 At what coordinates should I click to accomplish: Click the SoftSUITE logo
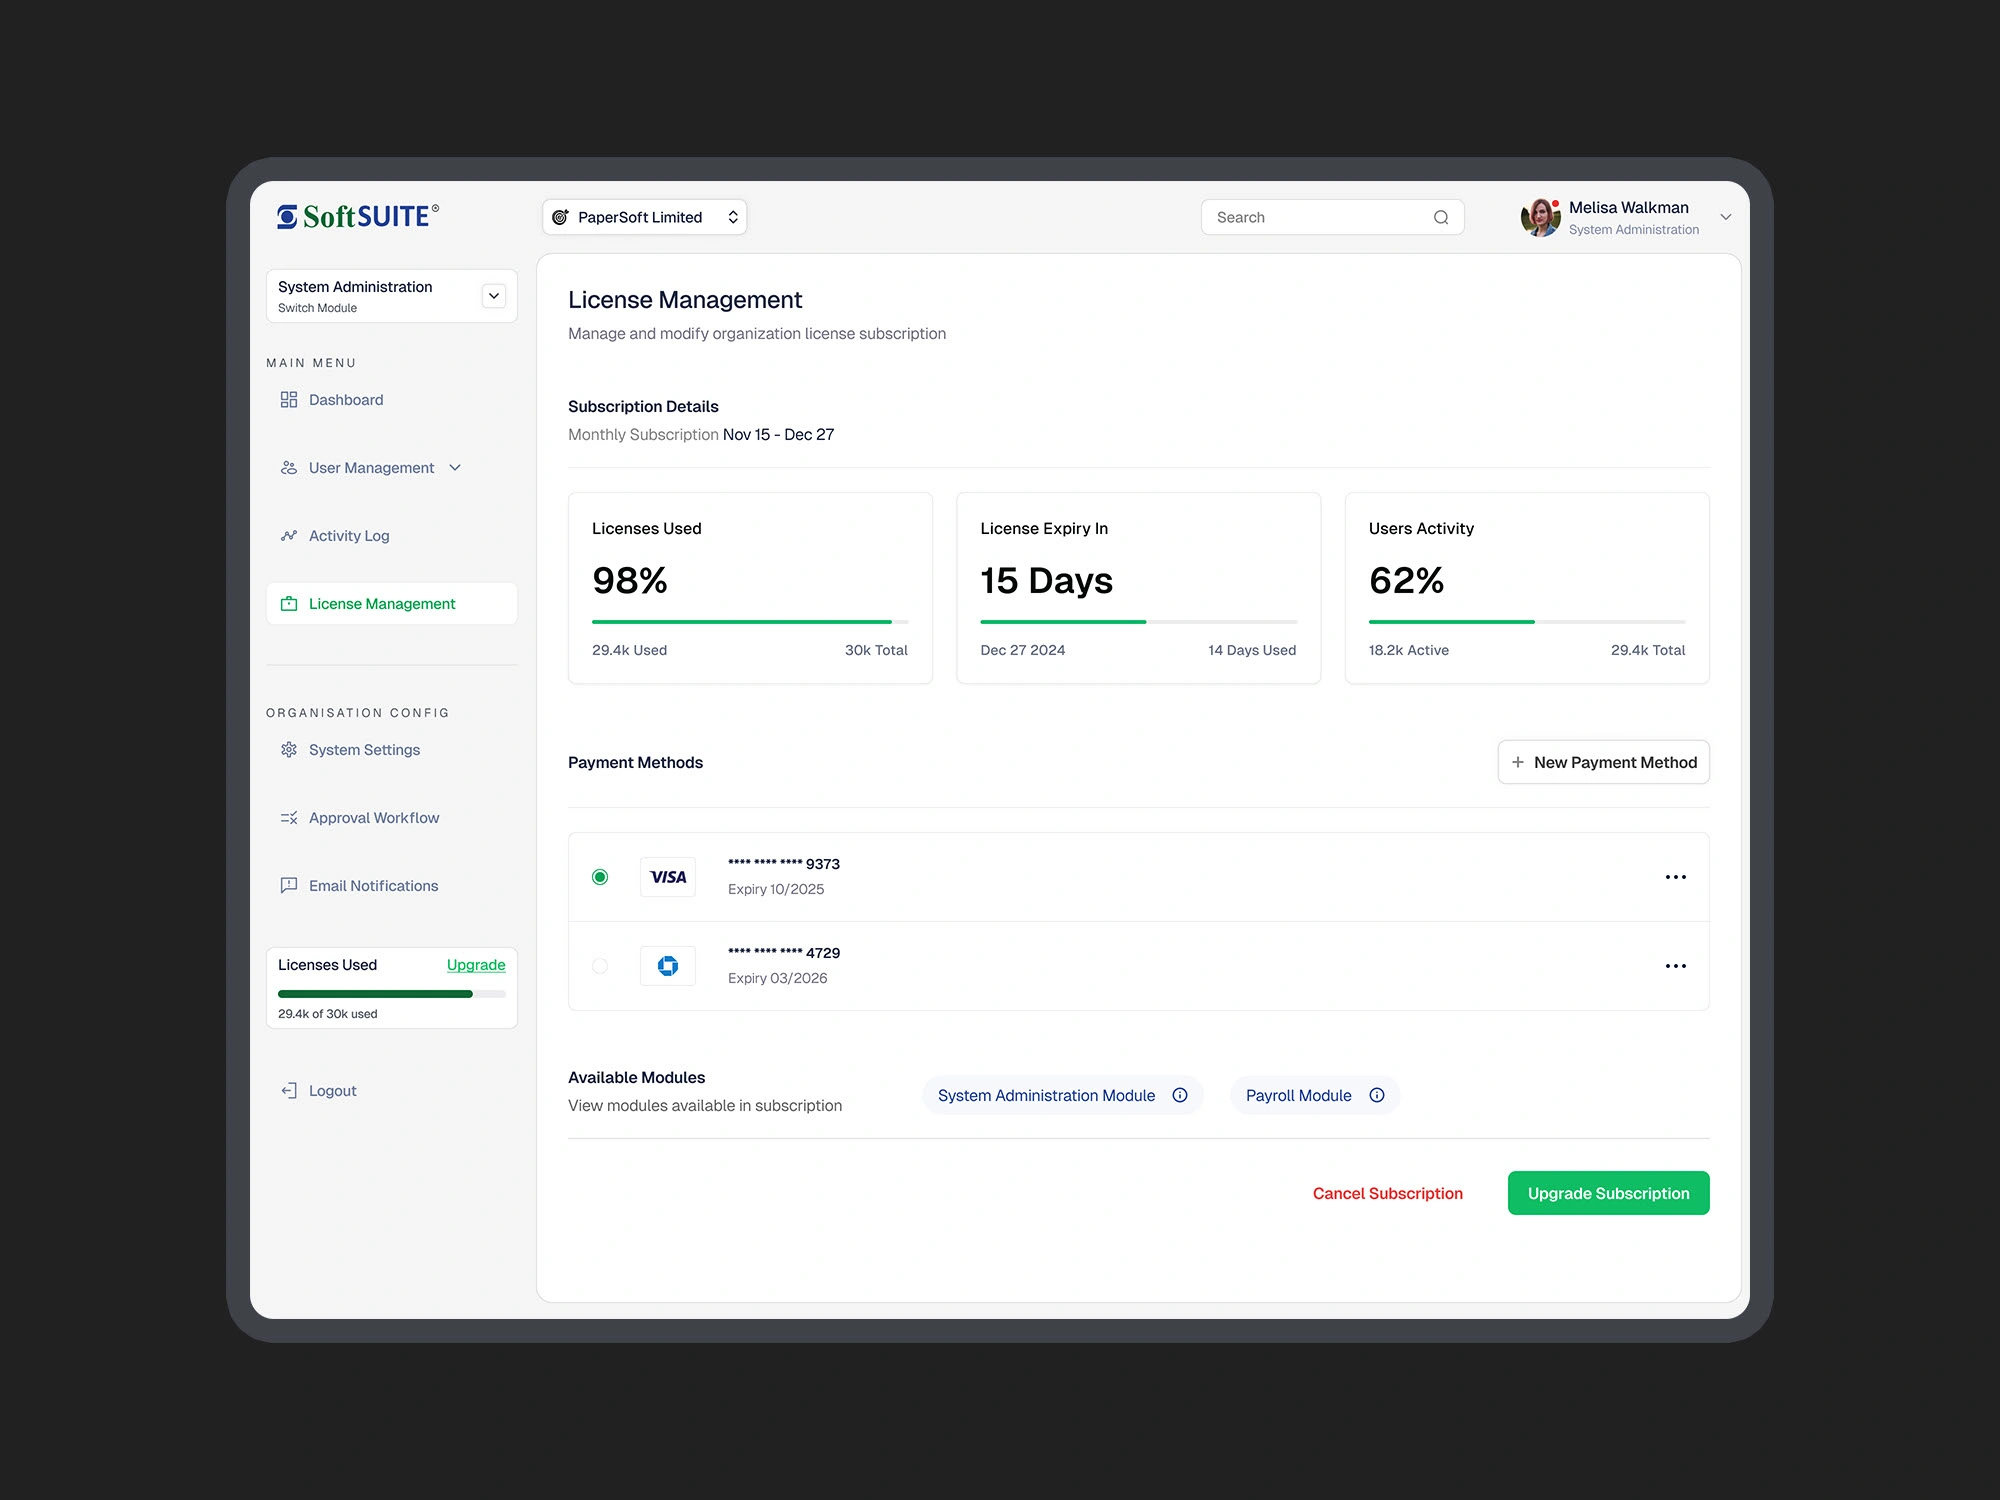357,216
